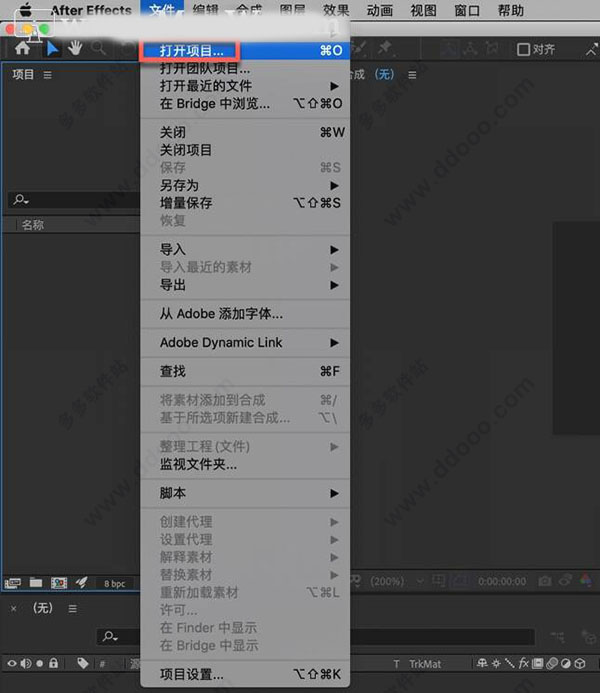600x693 pixels.
Task: Open the 帮助 menu in menu bar
Action: tap(511, 10)
